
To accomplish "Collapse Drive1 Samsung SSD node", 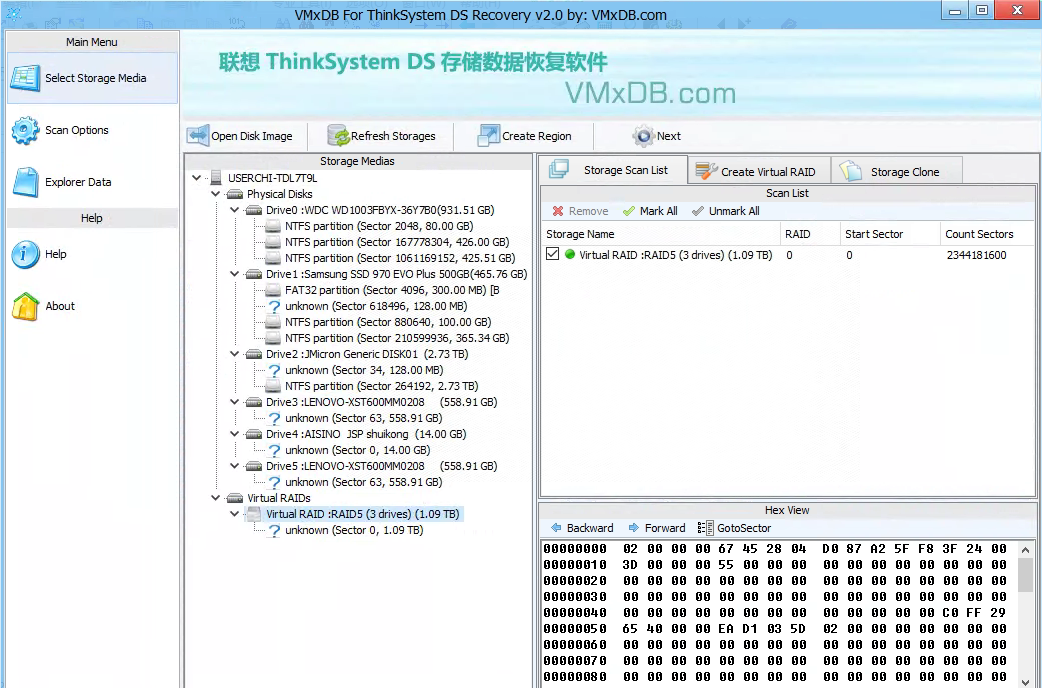I will (x=235, y=274).
